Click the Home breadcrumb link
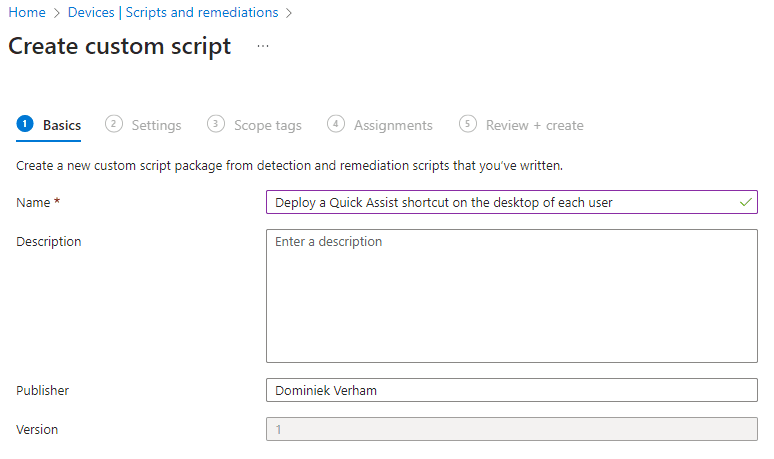 [x=26, y=13]
